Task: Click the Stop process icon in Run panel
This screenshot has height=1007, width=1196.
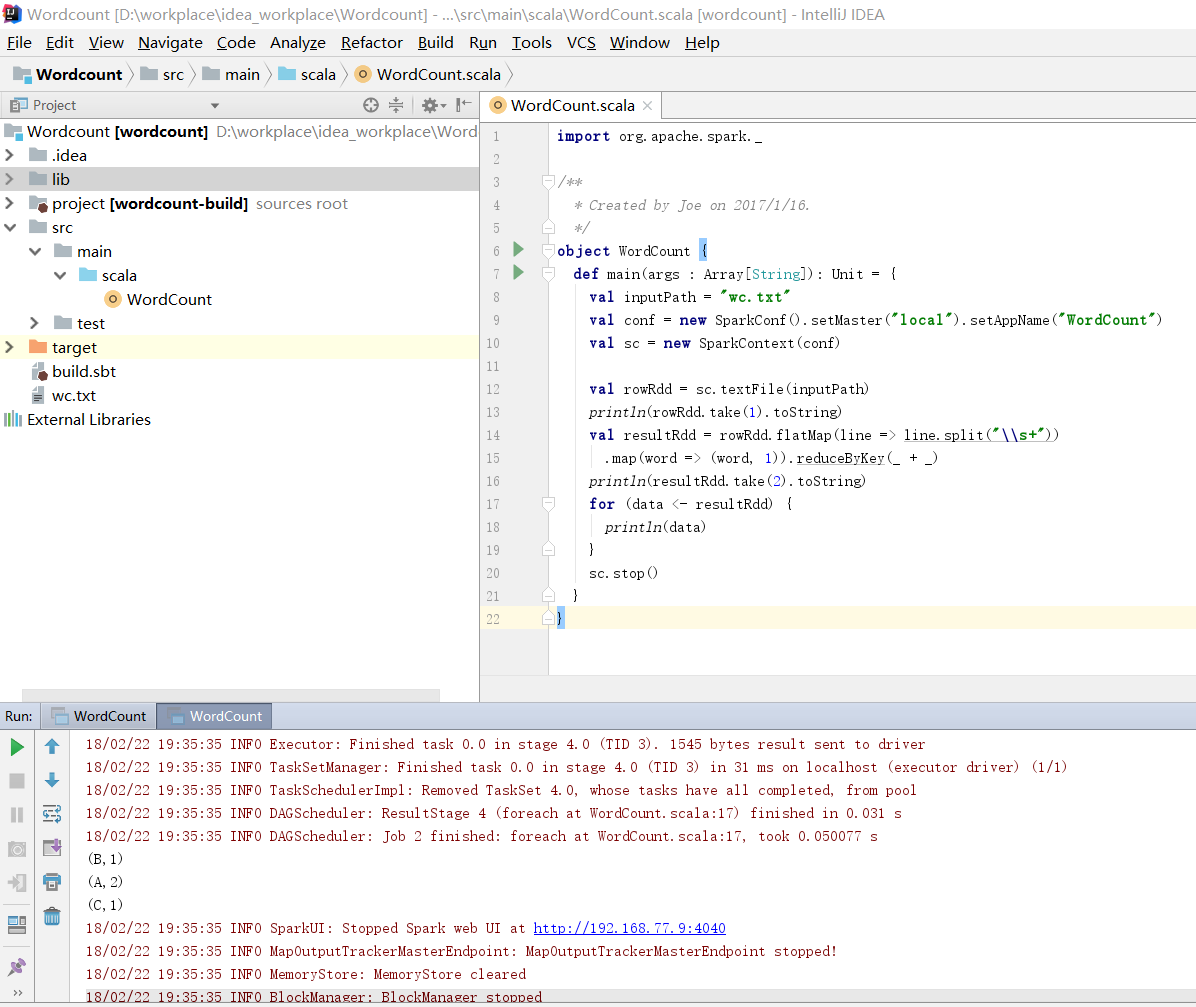Action: [x=17, y=780]
